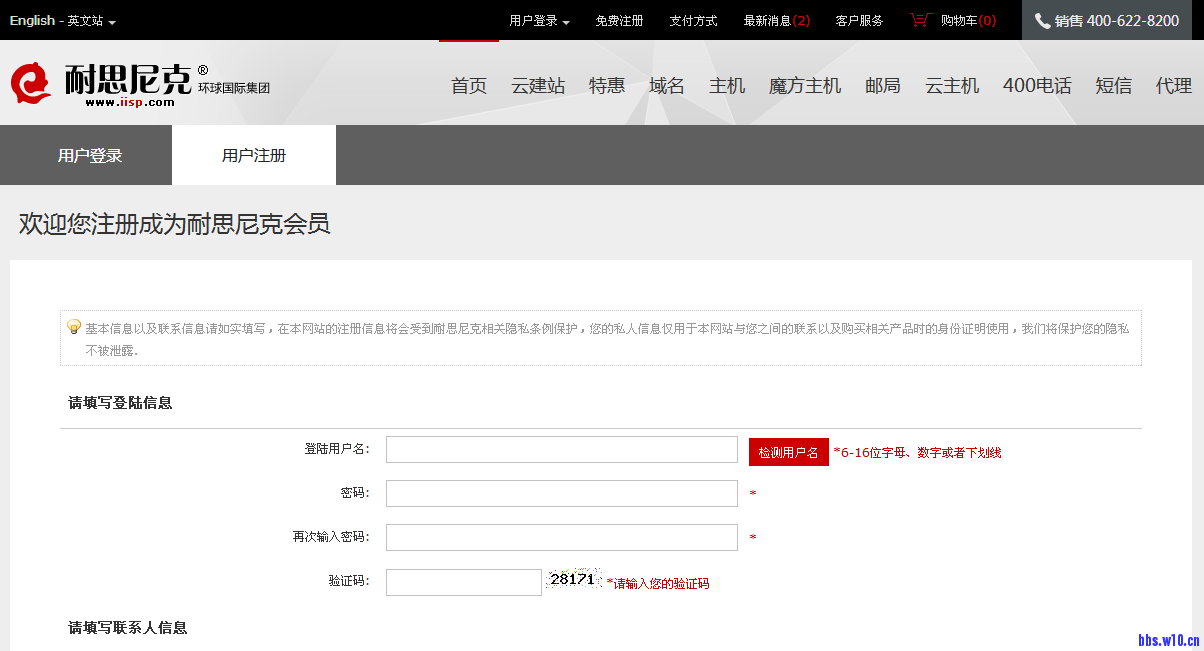Screen dimensions: 1204x651
Task: Click the shopping cart icon
Action: [x=920, y=20]
